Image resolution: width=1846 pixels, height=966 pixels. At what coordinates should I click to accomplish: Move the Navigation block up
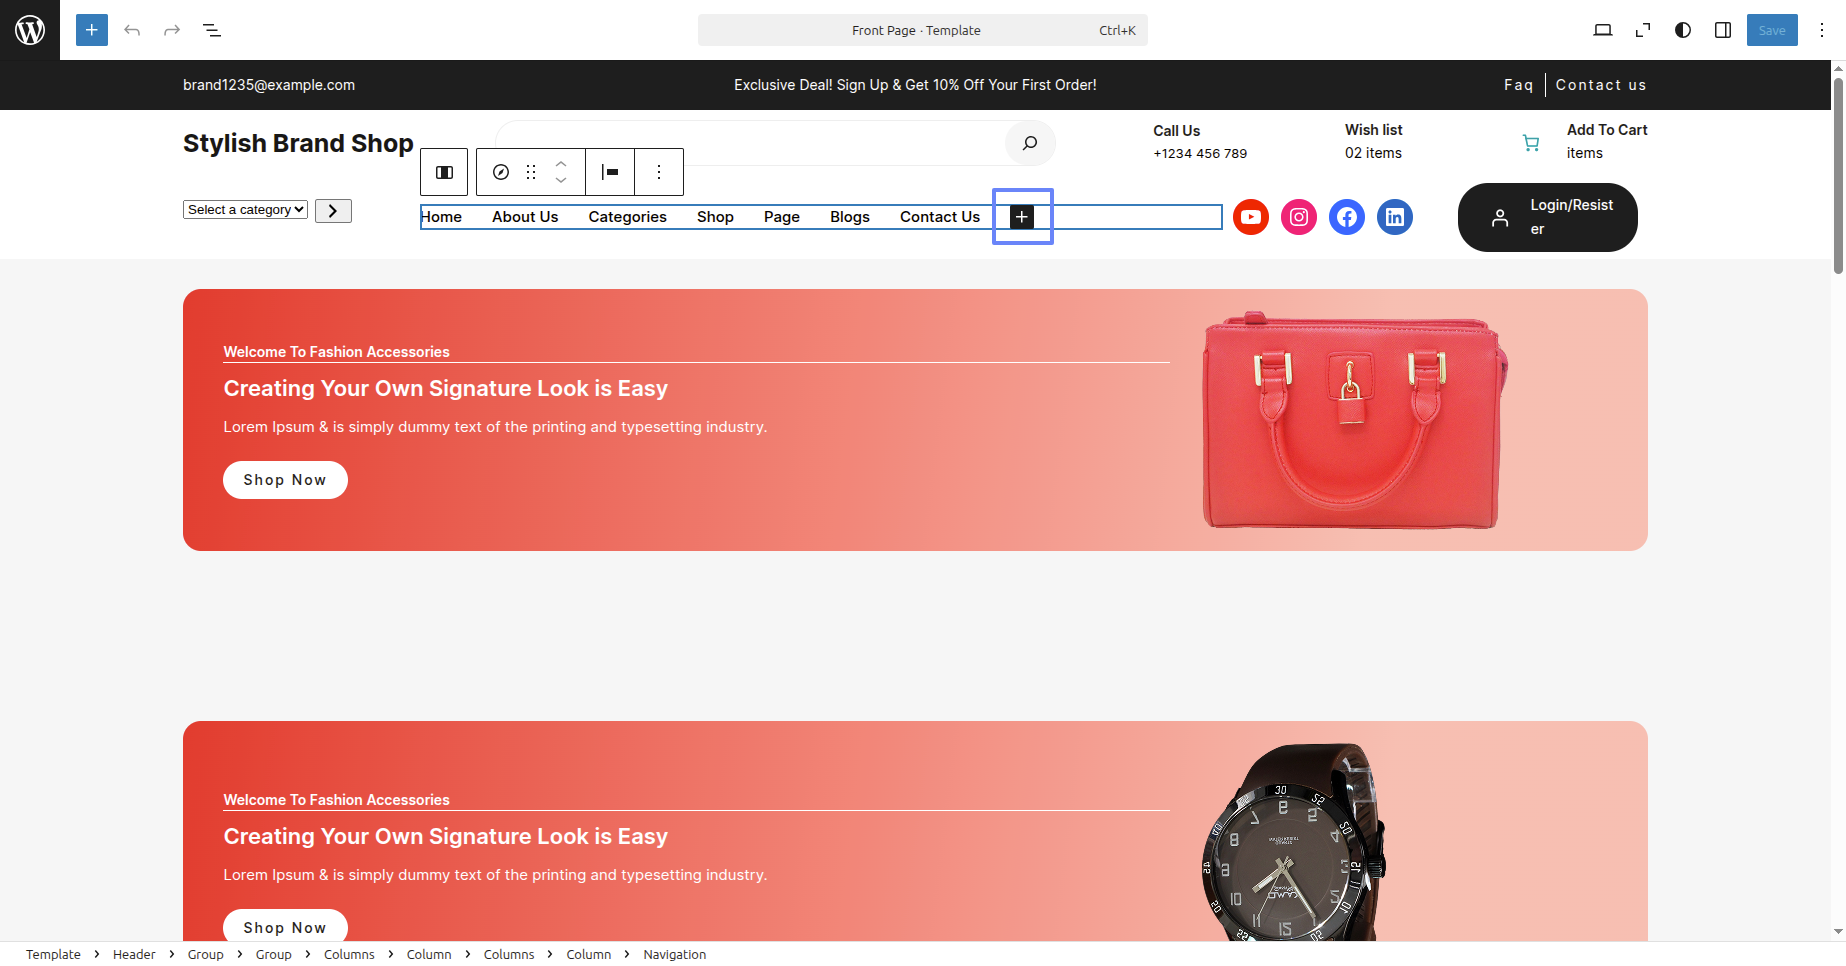[561, 163]
